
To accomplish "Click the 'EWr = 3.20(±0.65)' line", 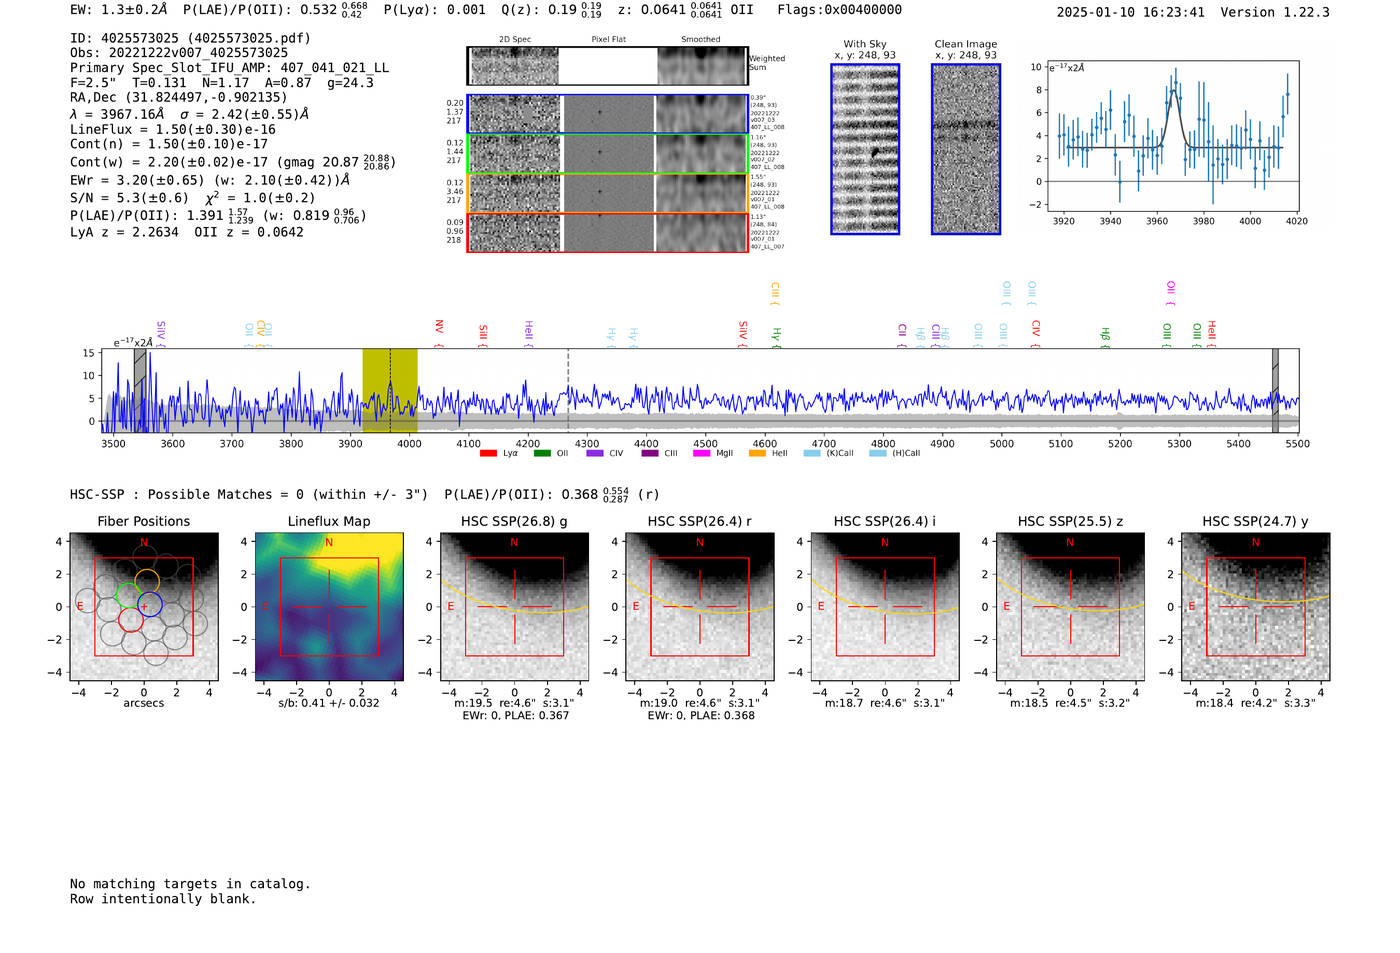I will [x=137, y=181].
